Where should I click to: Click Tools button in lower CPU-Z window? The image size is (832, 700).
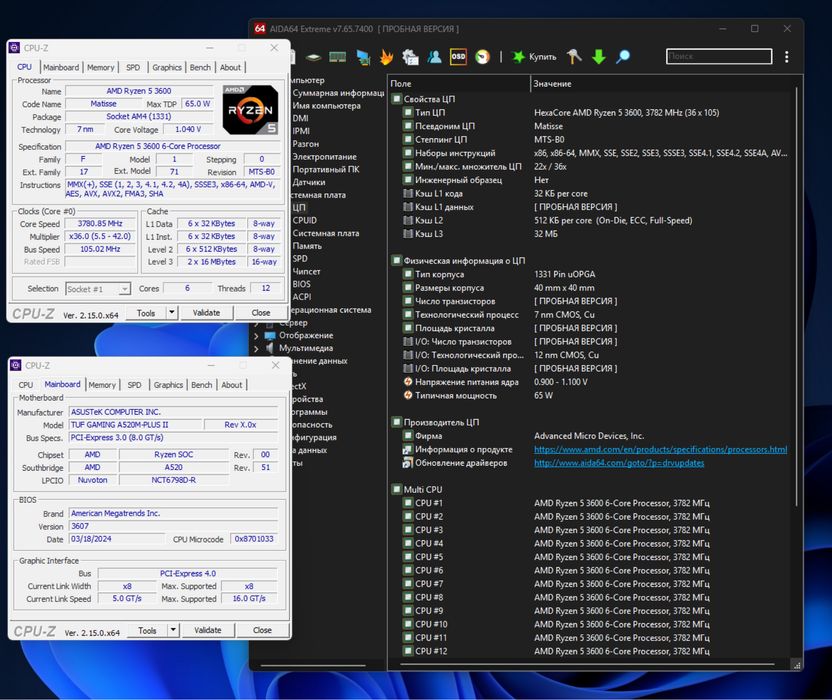click(148, 630)
